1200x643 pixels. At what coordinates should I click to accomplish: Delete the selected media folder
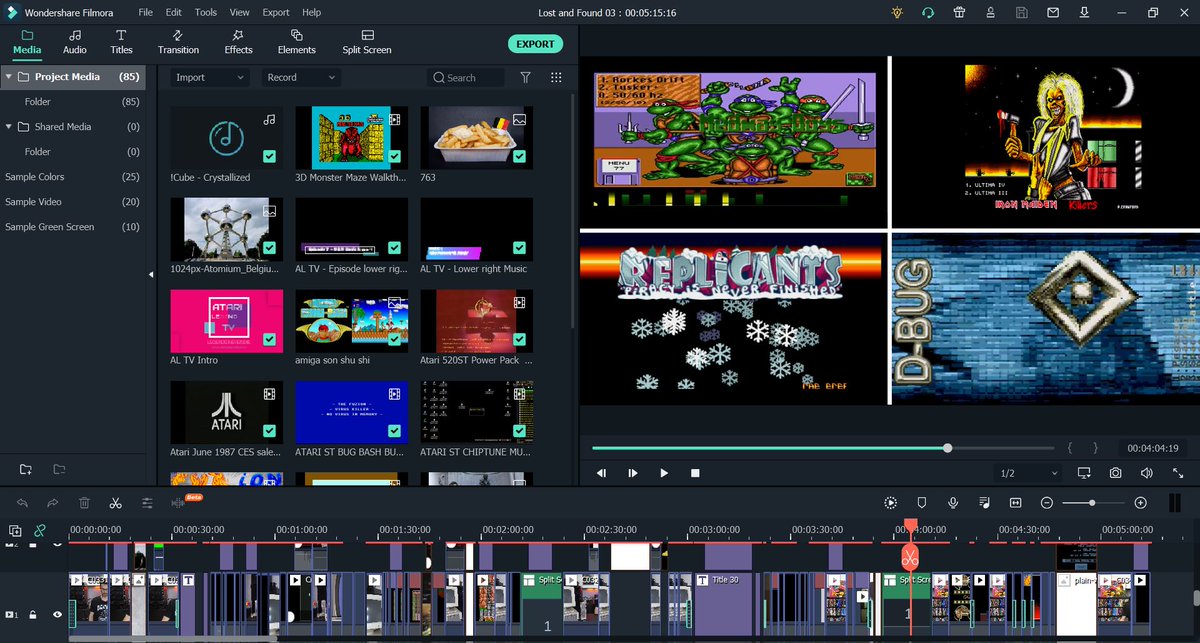coord(59,469)
